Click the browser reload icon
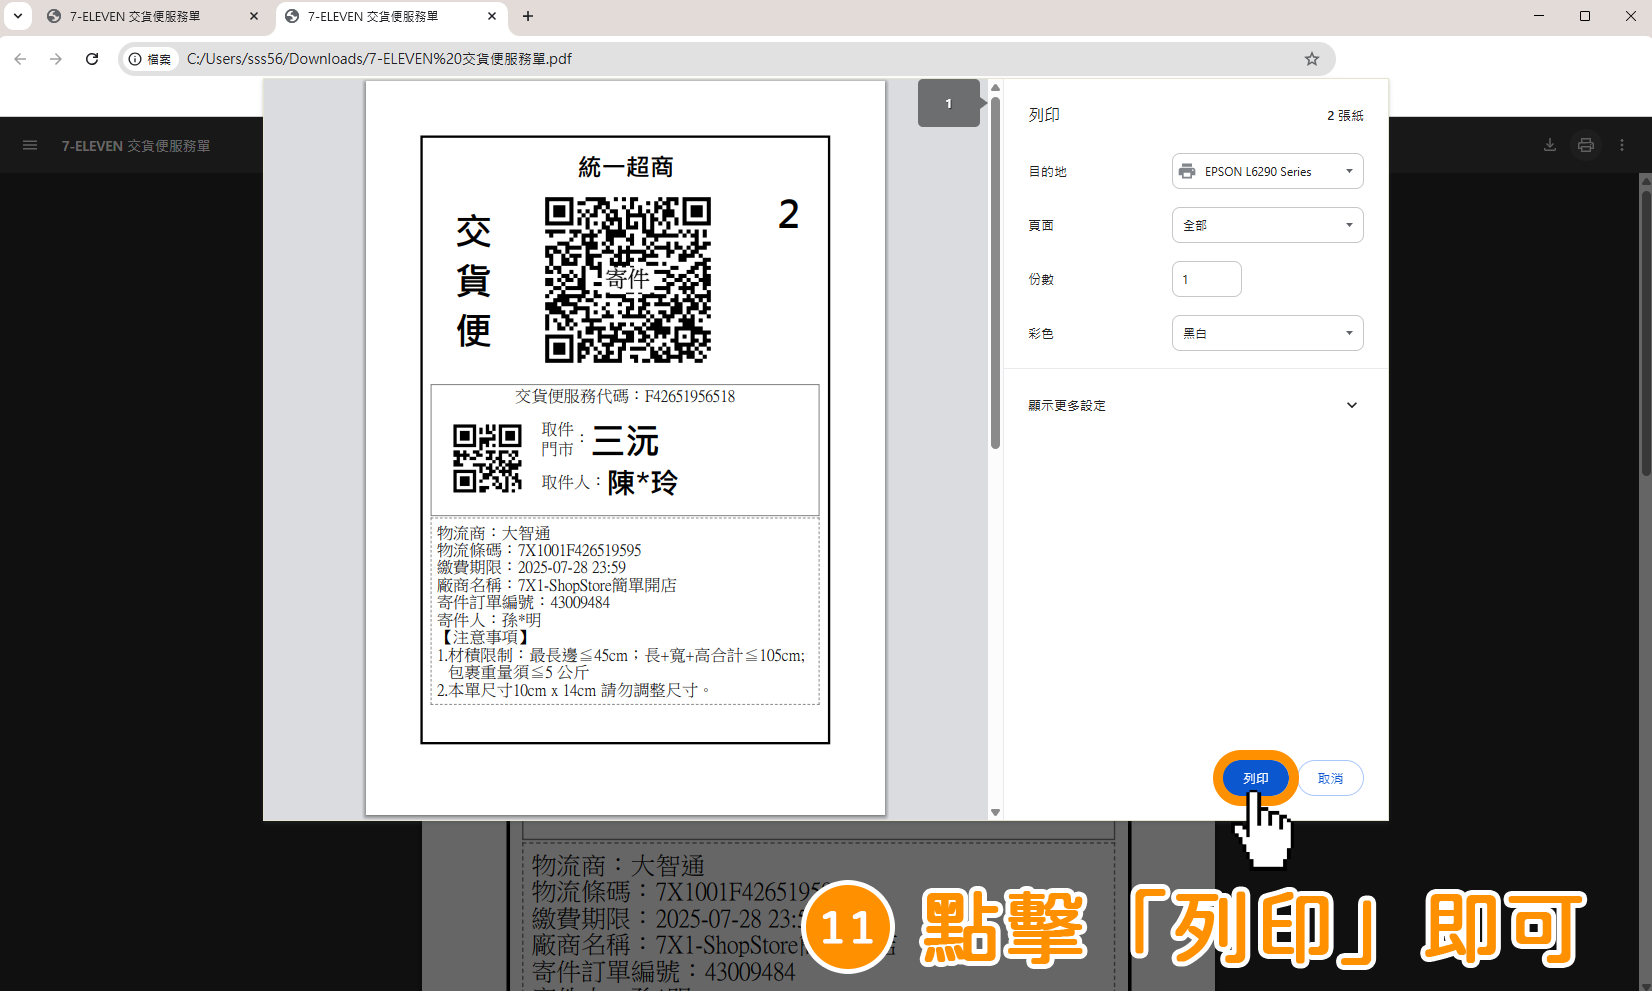The image size is (1652, 991). pyautogui.click(x=92, y=59)
